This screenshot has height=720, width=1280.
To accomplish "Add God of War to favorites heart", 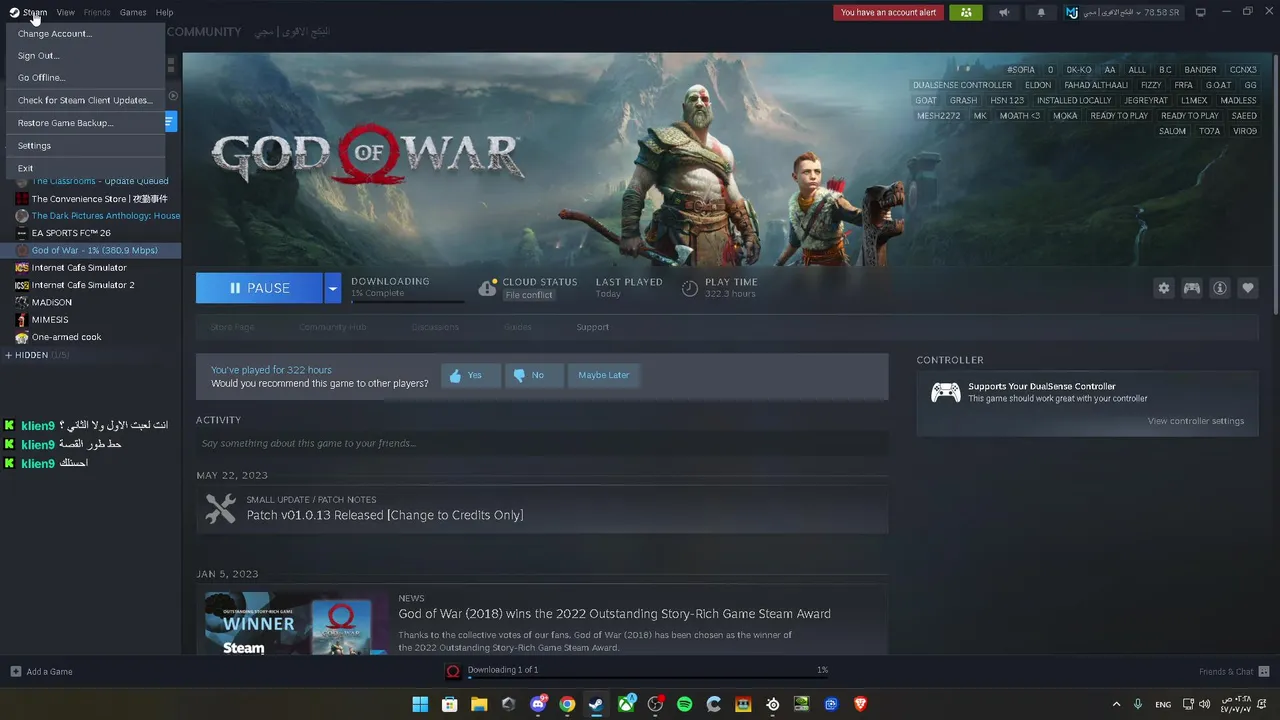I will (1248, 288).
